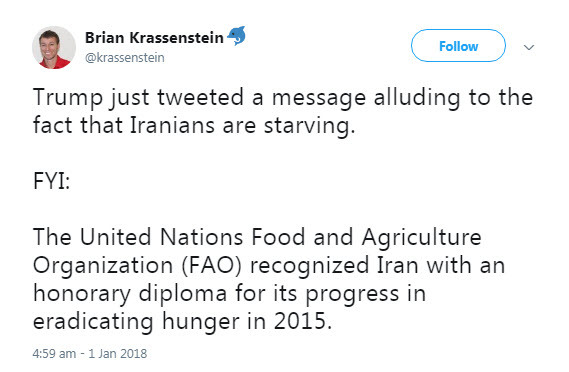569x372 pixels.
Task: Open the Brian Krassenstein display name link
Action: click(154, 38)
